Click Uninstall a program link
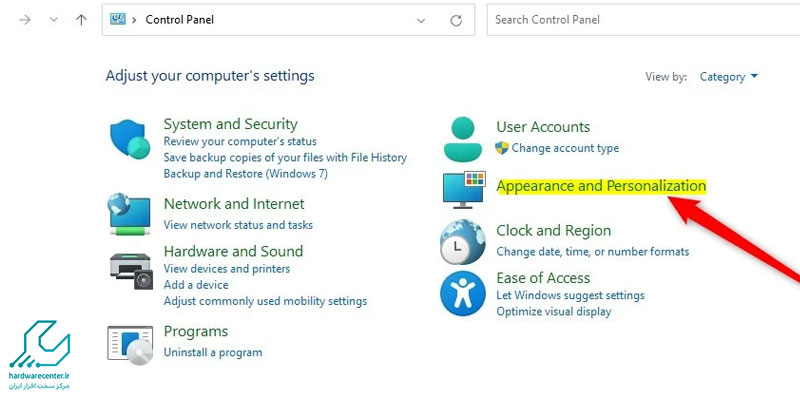Image resolution: width=800 pixels, height=400 pixels. [213, 353]
